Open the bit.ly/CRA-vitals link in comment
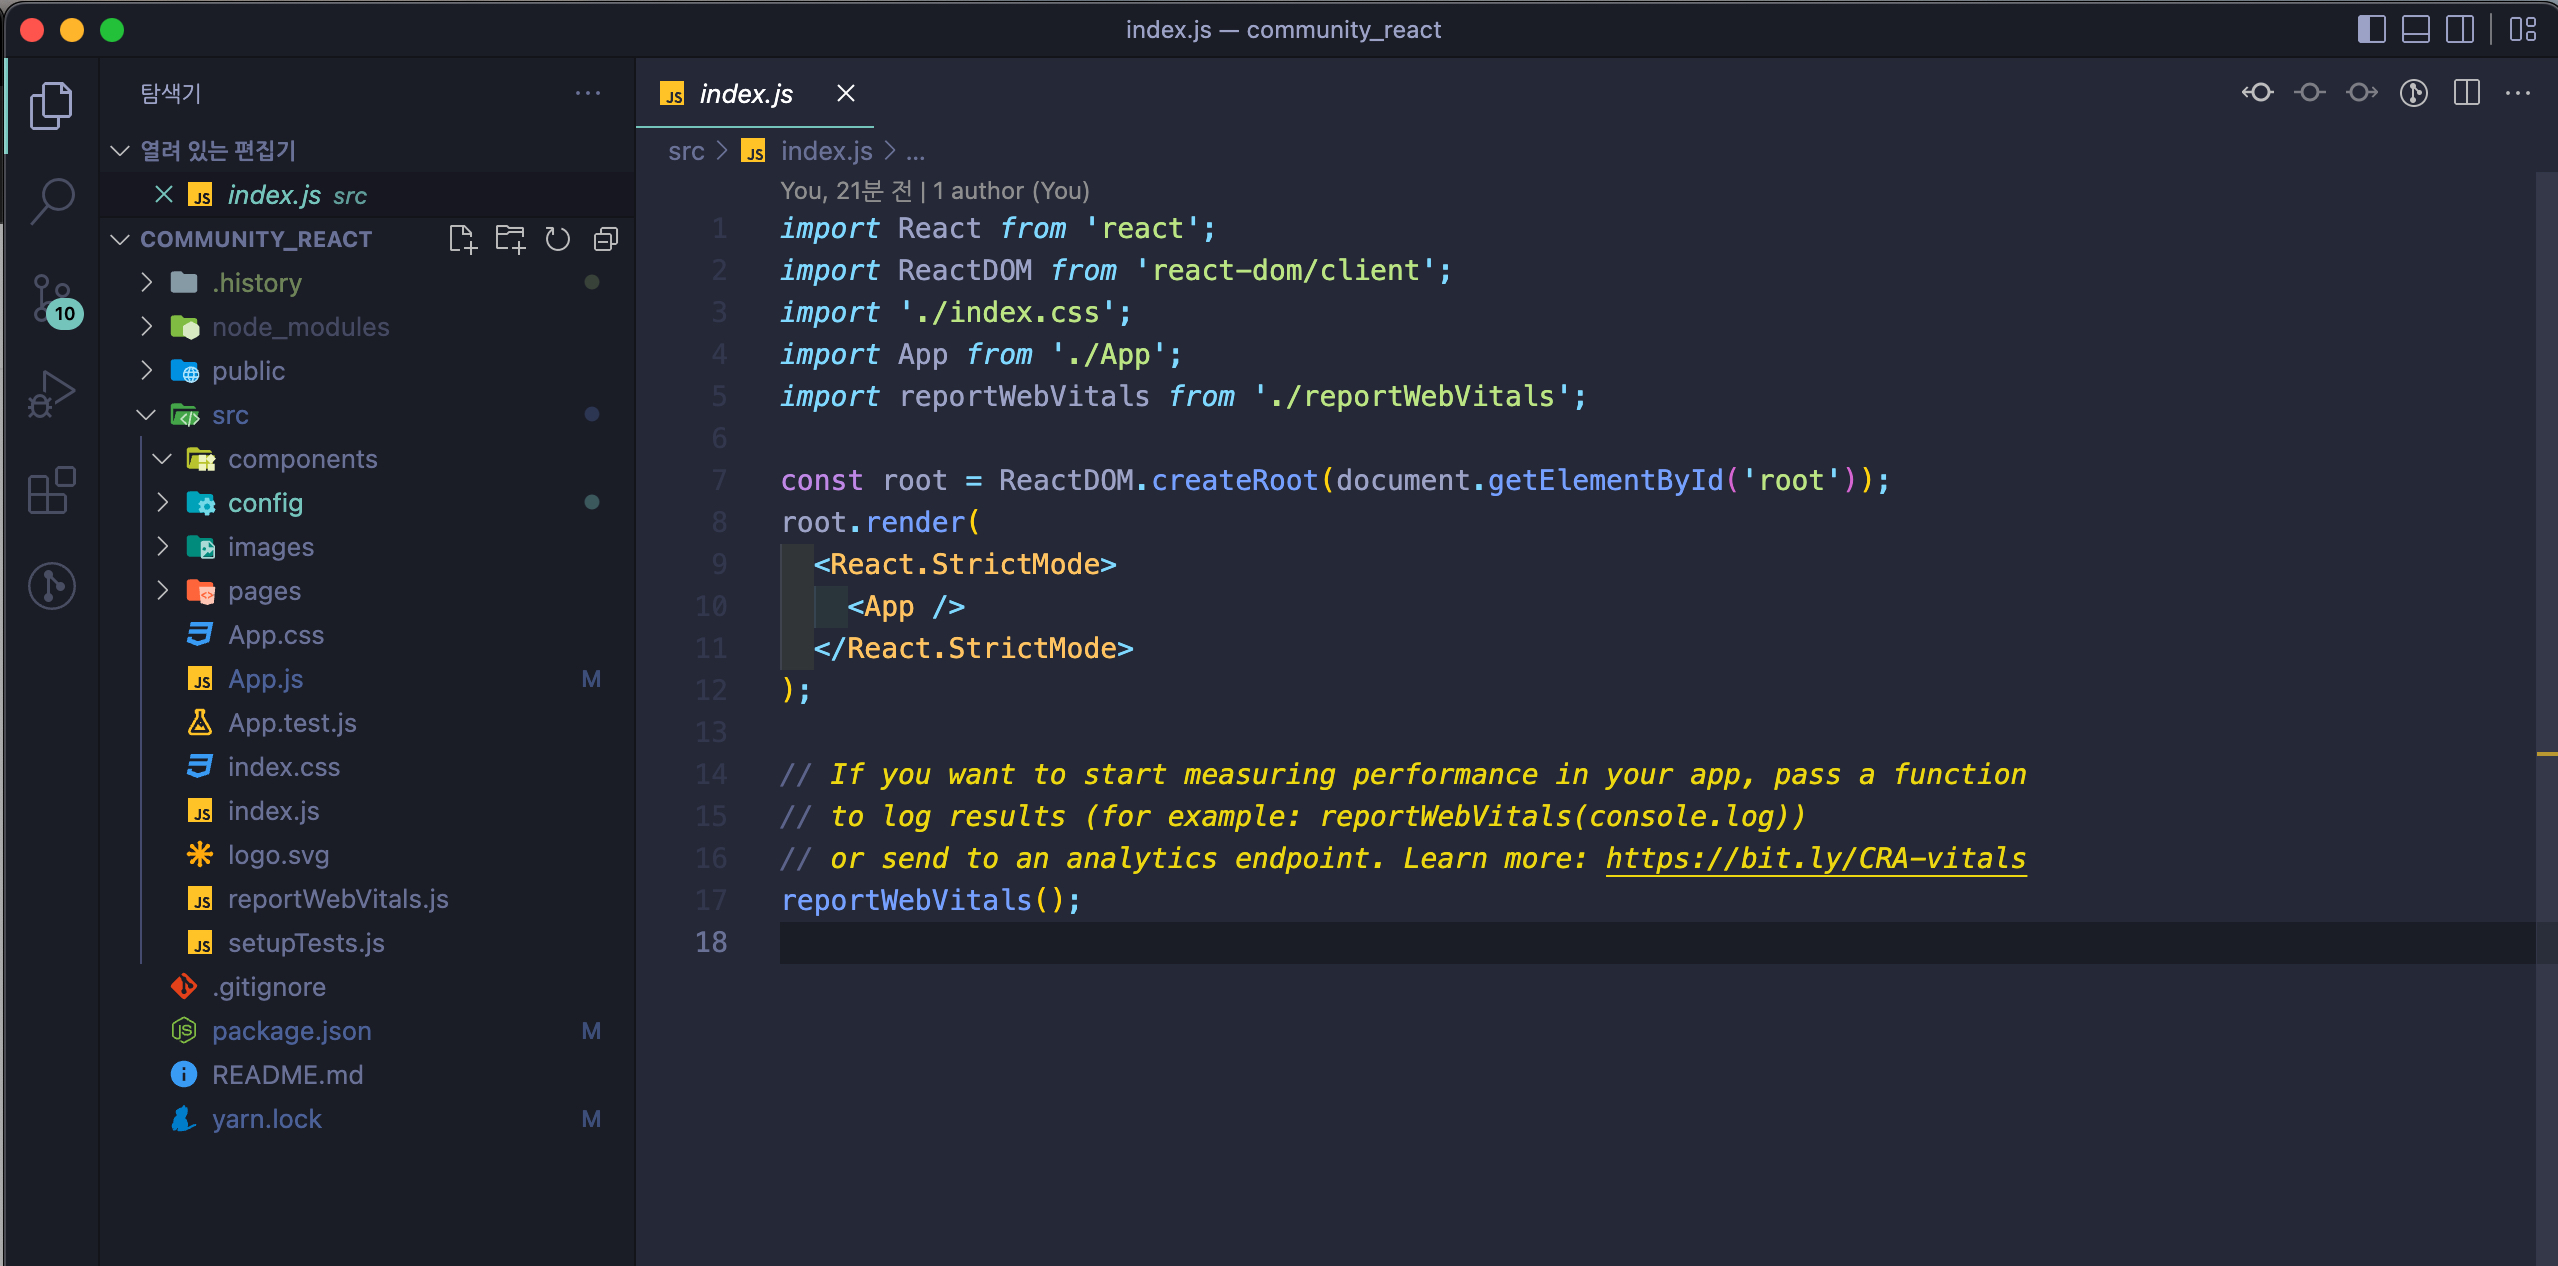This screenshot has width=2558, height=1266. 1815,858
